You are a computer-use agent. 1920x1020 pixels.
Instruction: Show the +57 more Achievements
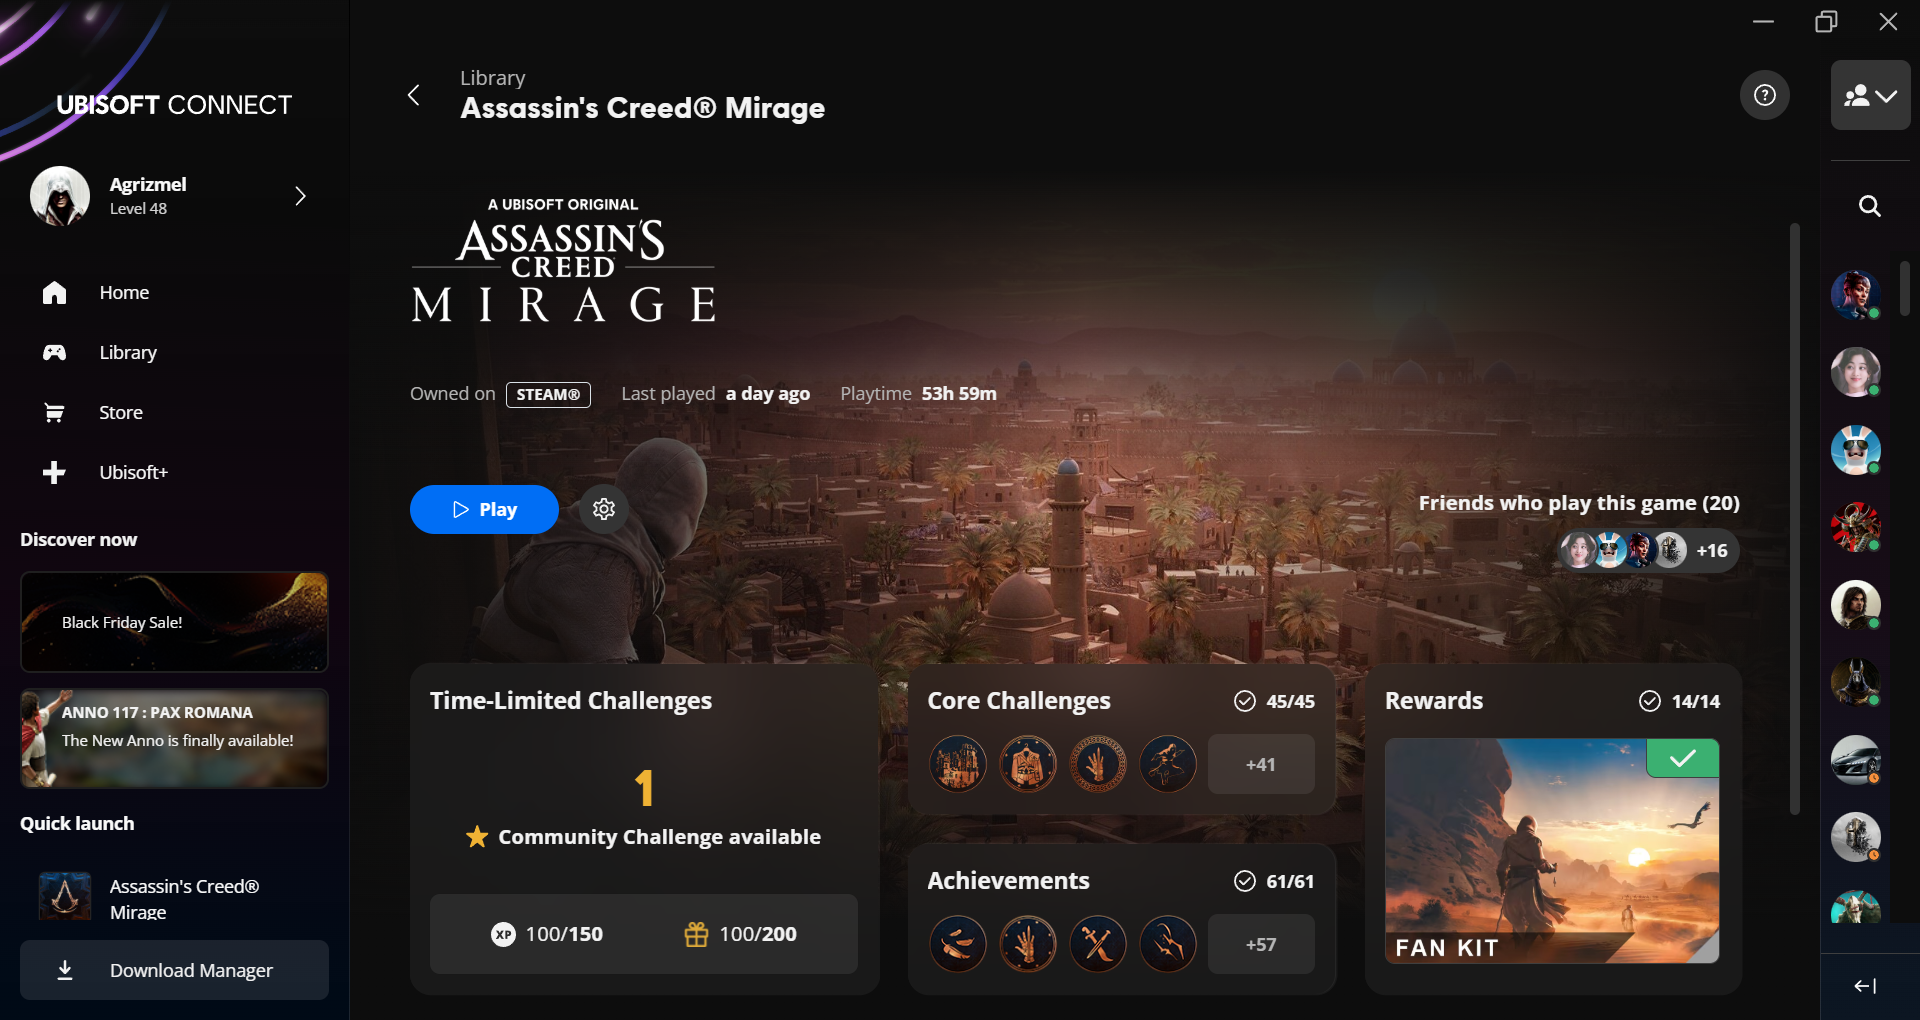pyautogui.click(x=1260, y=944)
